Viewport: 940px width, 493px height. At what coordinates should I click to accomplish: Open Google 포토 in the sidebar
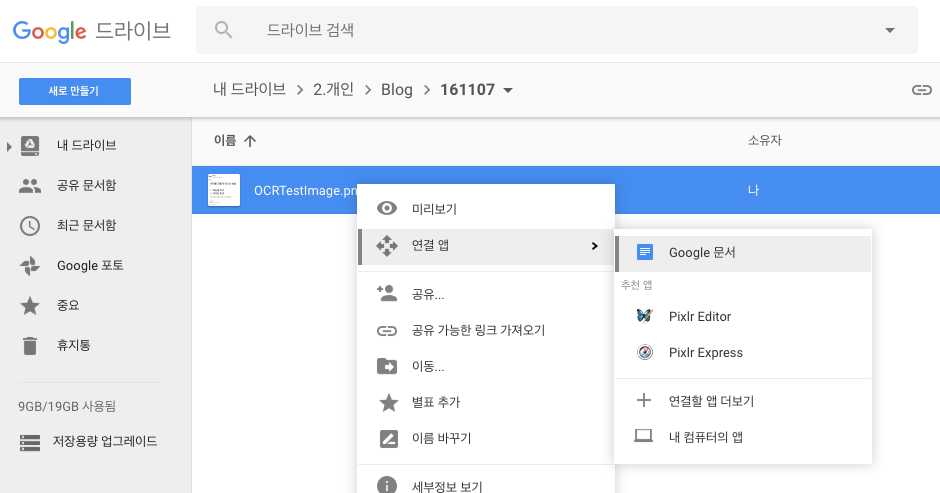pos(90,266)
